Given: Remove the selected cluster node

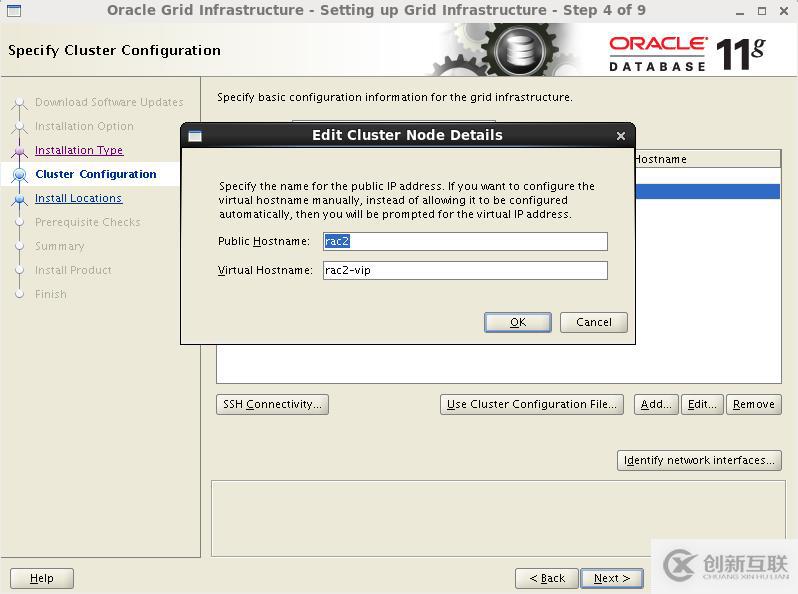Looking at the screenshot, I should point(754,404).
